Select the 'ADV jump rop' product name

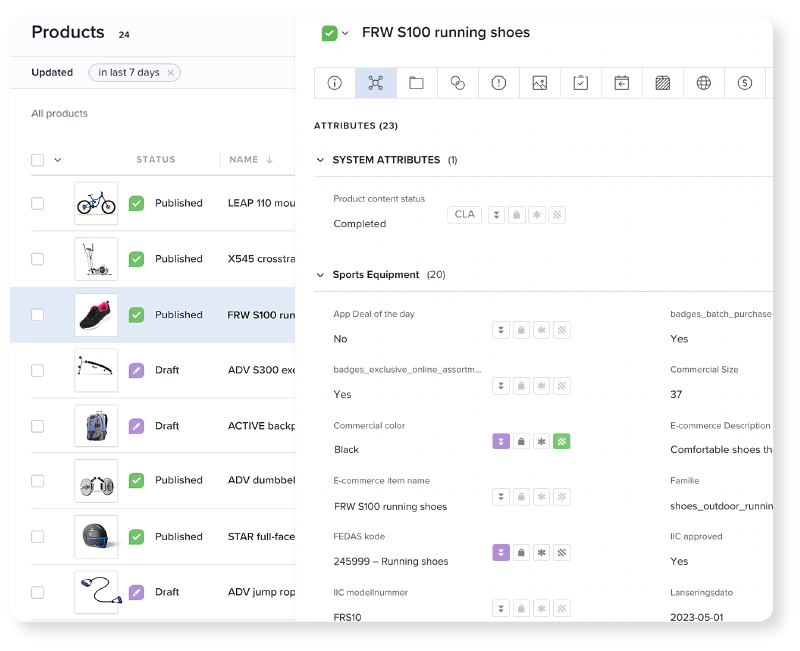[x=261, y=592]
